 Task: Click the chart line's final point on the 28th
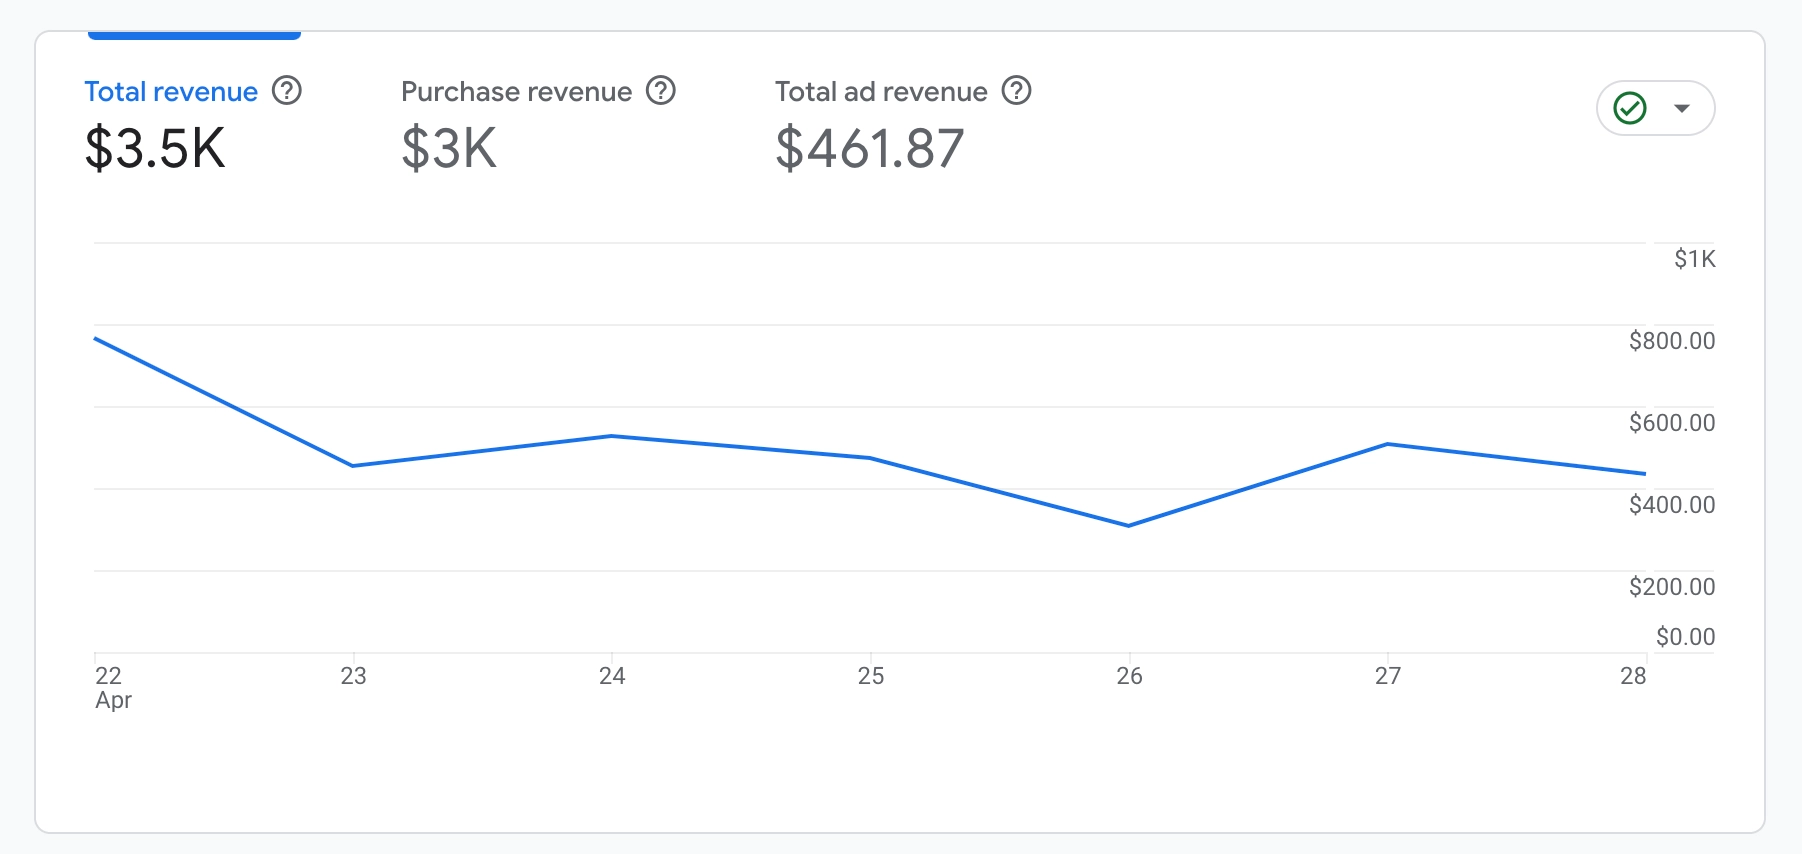[1644, 474]
